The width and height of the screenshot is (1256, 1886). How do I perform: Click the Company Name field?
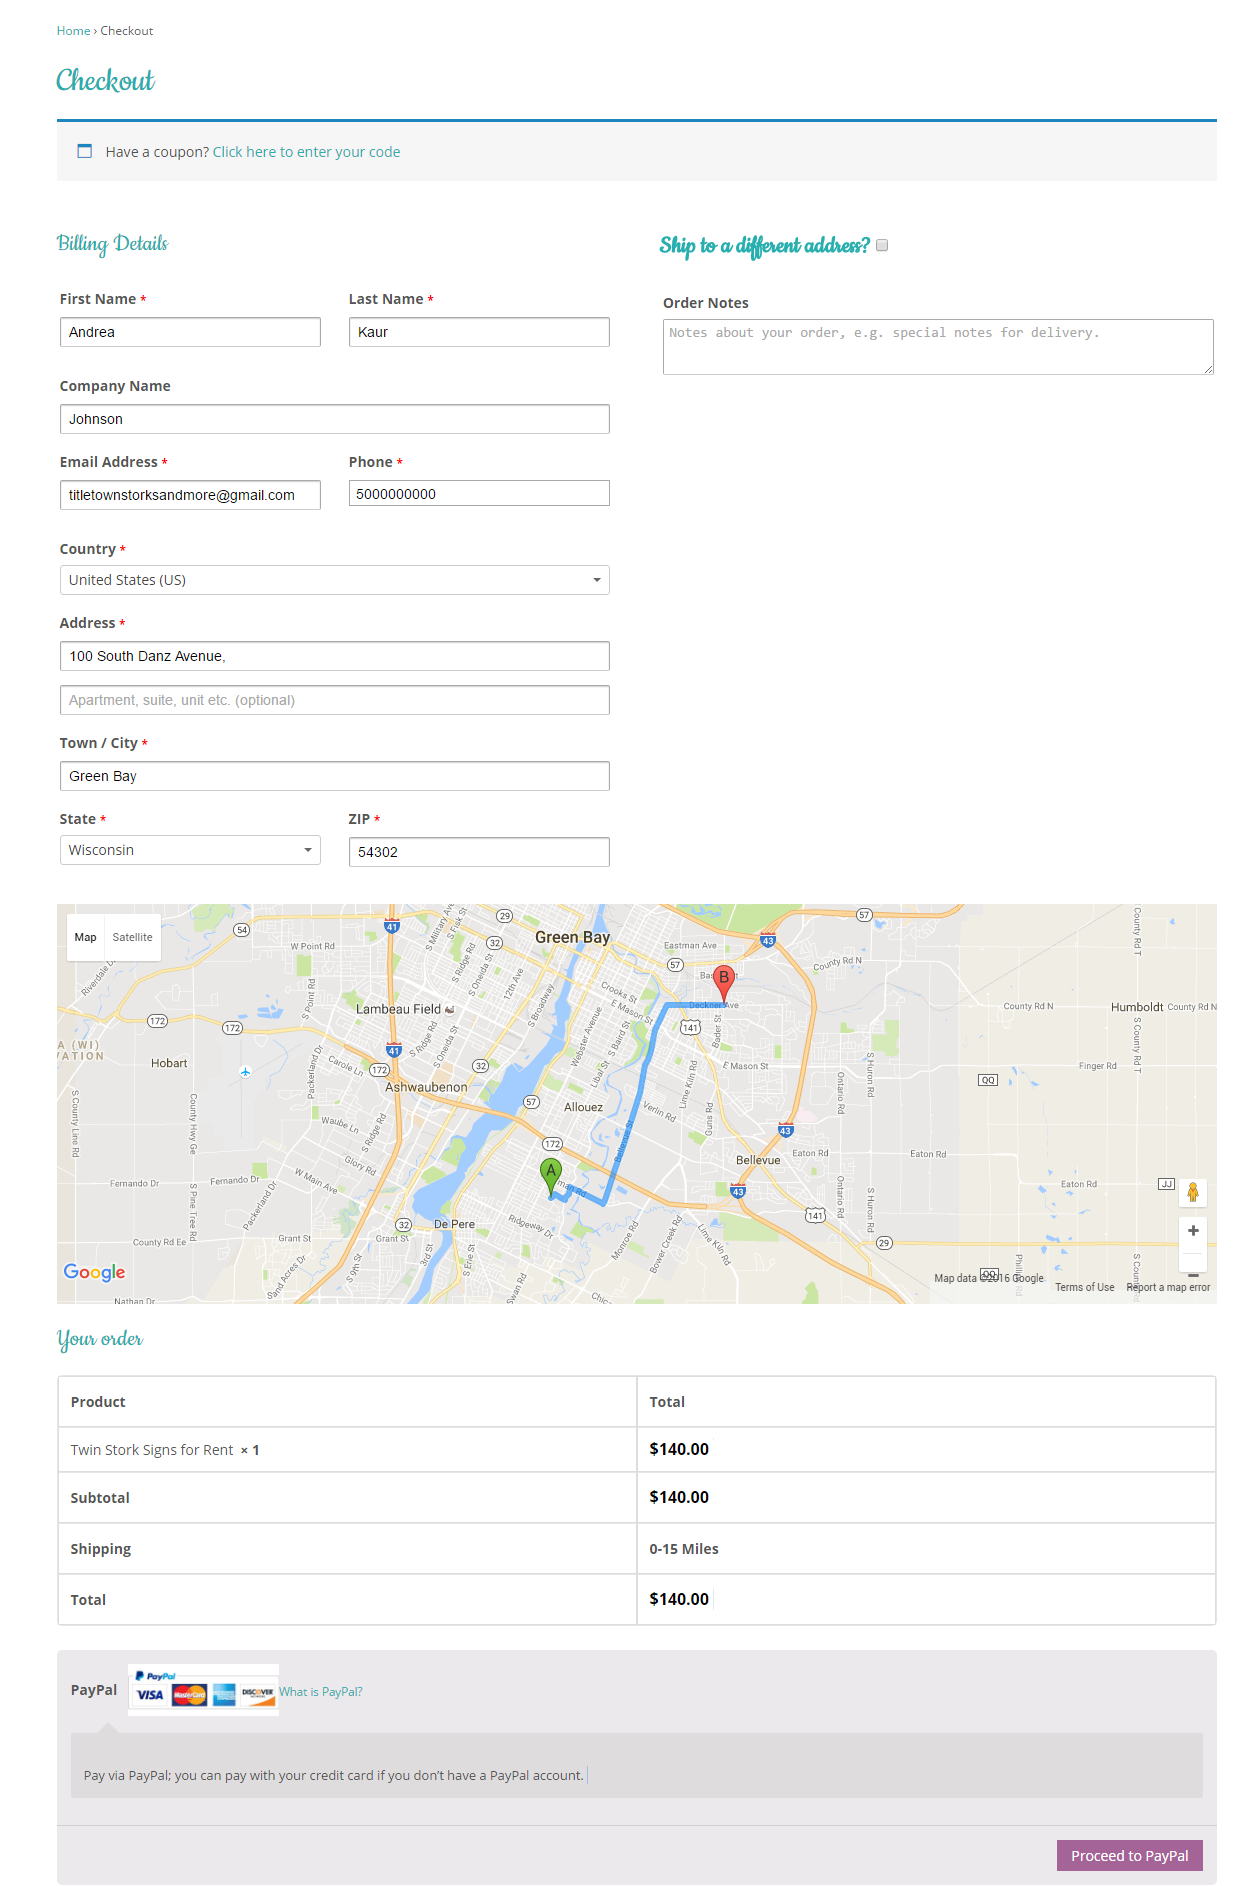coord(335,419)
